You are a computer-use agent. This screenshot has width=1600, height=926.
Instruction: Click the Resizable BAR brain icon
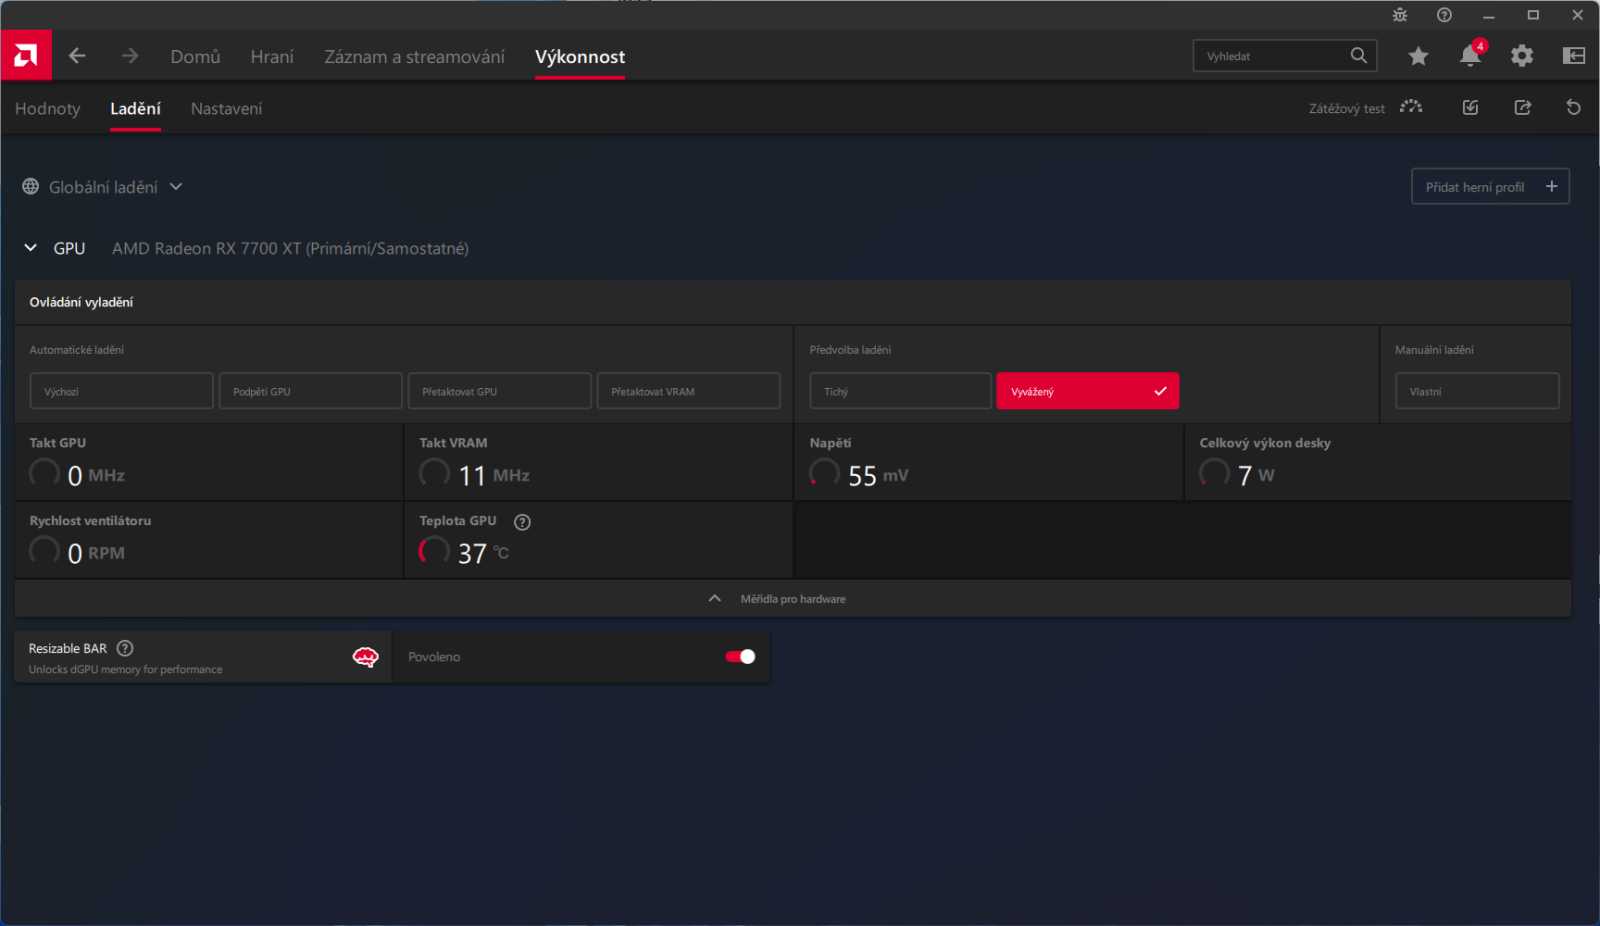click(x=365, y=657)
